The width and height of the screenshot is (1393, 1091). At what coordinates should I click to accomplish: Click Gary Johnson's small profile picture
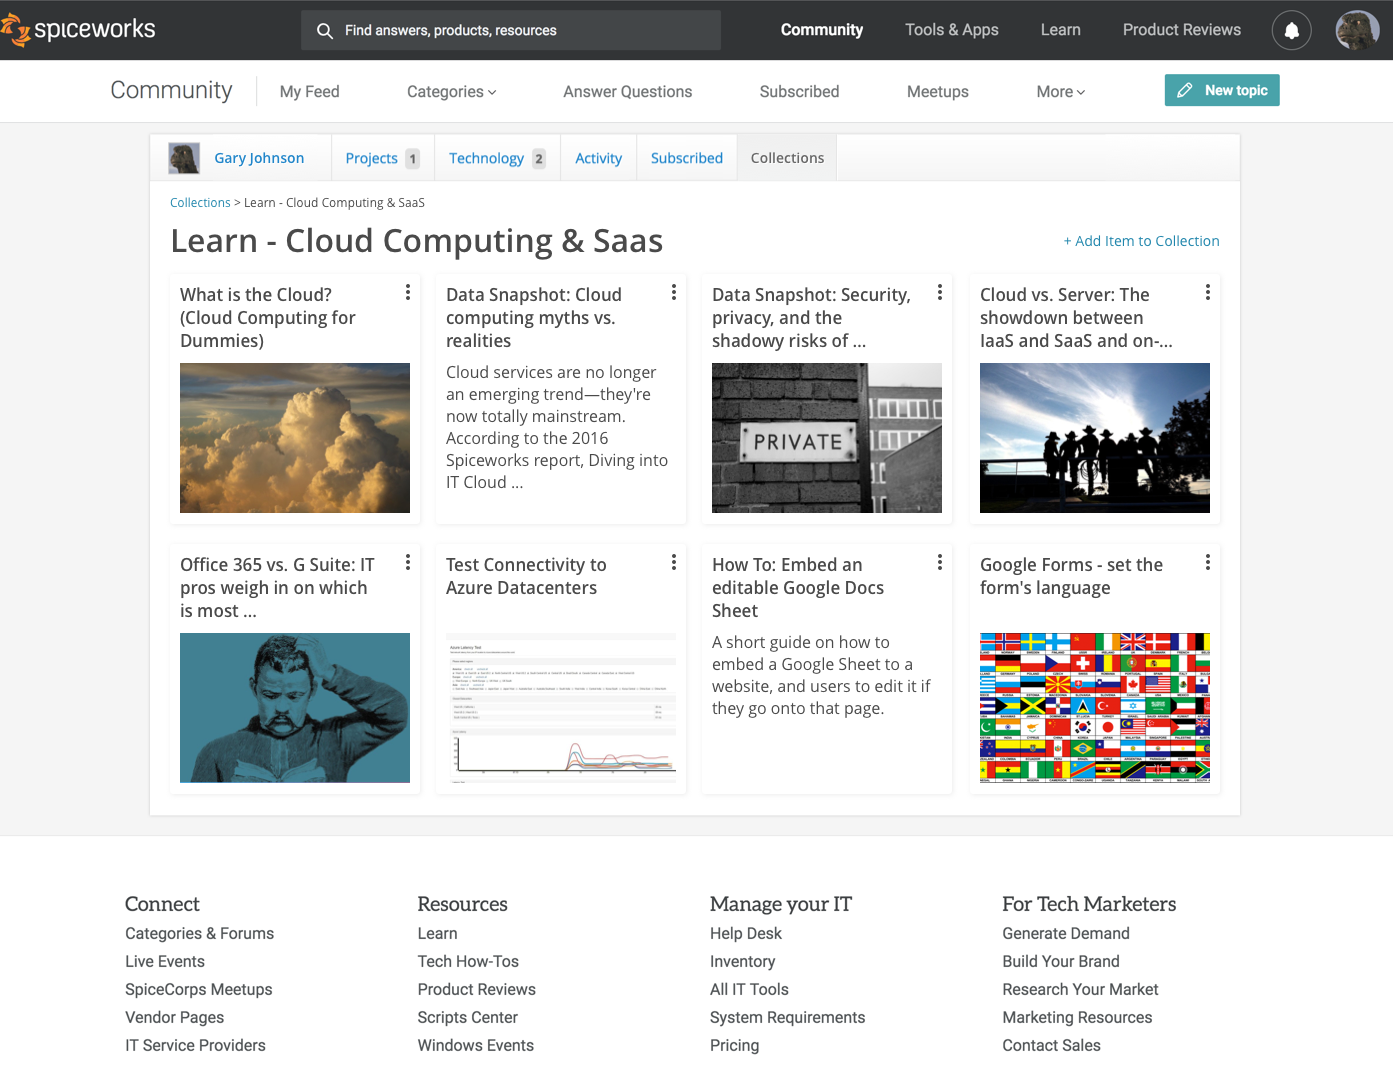(184, 158)
